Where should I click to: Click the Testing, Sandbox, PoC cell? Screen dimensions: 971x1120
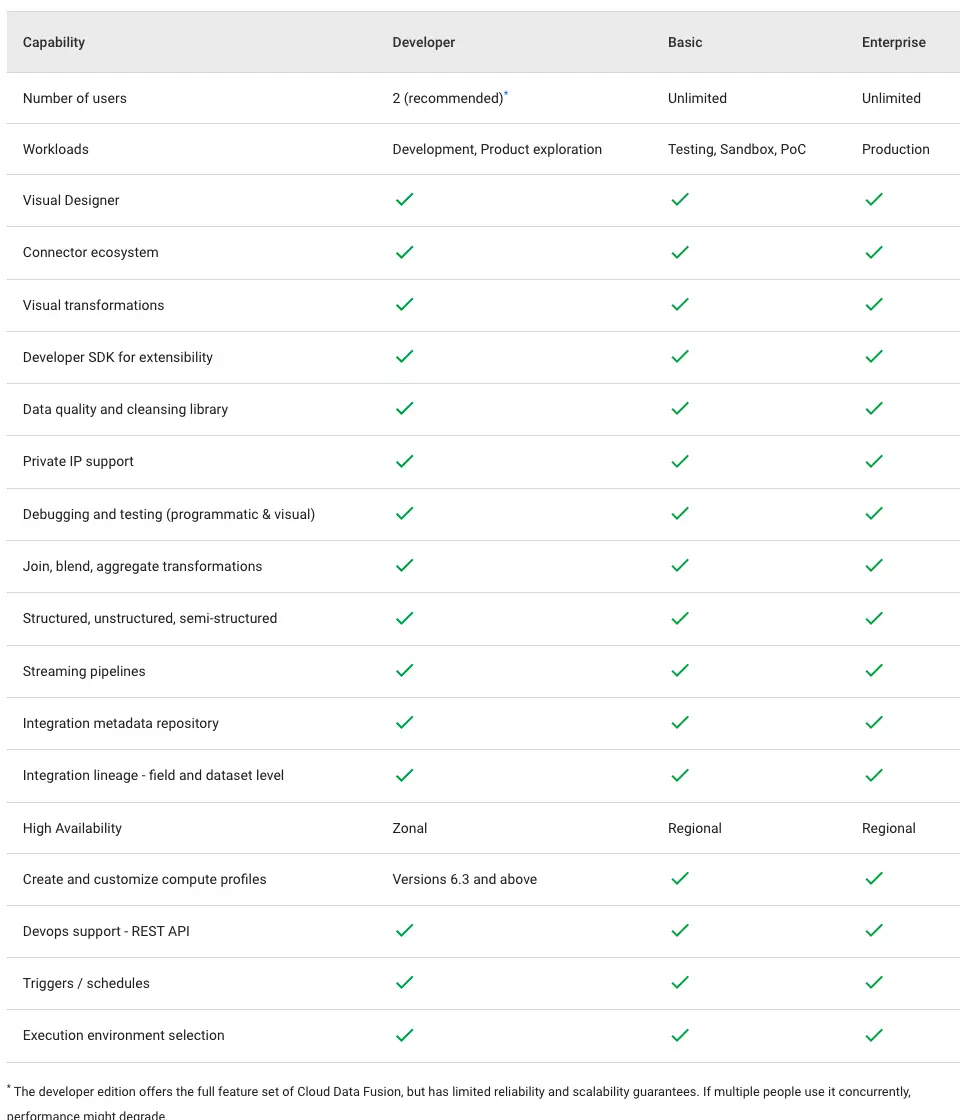pyautogui.click(x=737, y=149)
